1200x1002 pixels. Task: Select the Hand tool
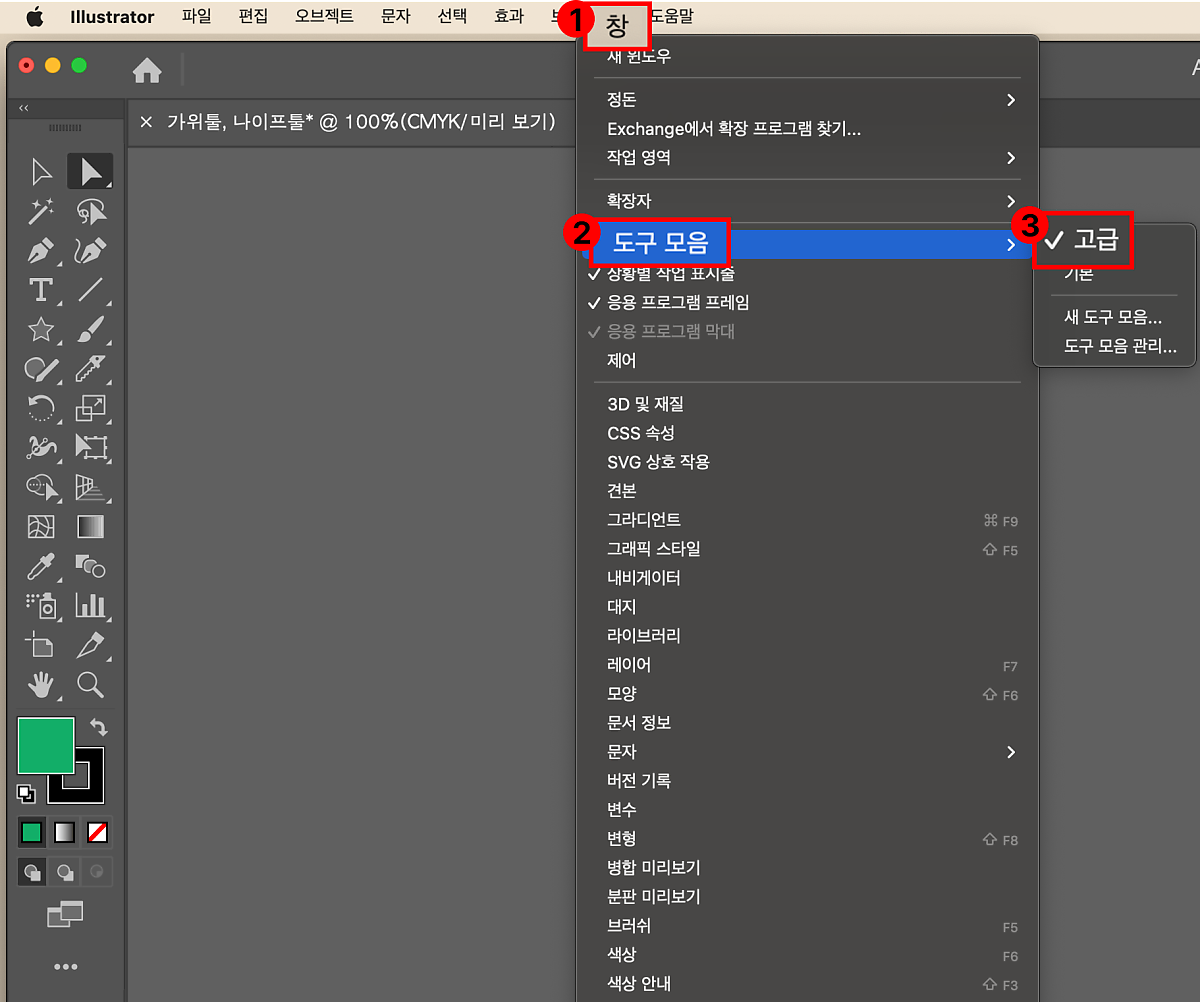tap(40, 684)
